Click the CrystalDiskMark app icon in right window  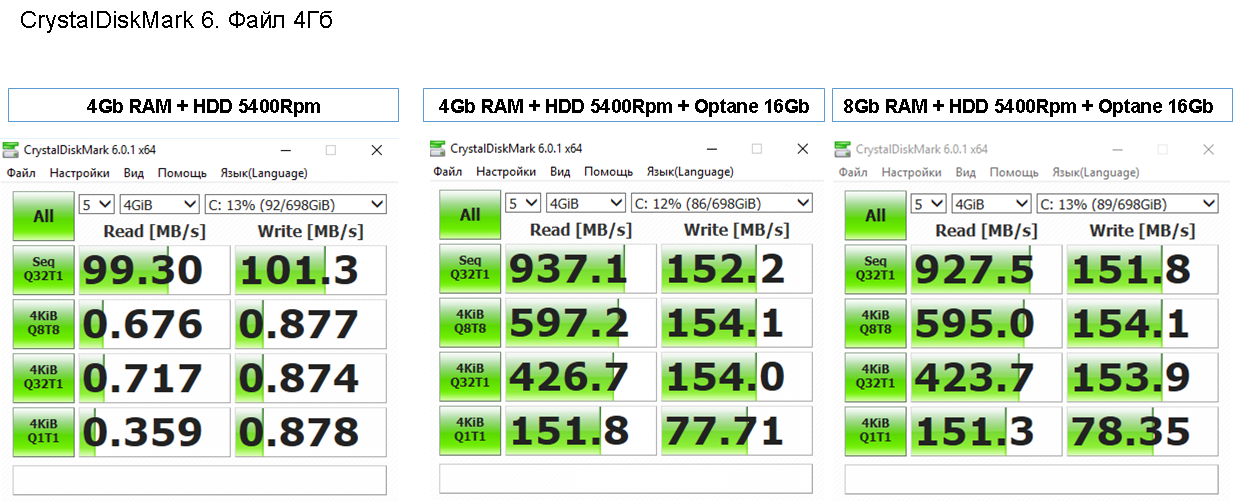coord(844,149)
